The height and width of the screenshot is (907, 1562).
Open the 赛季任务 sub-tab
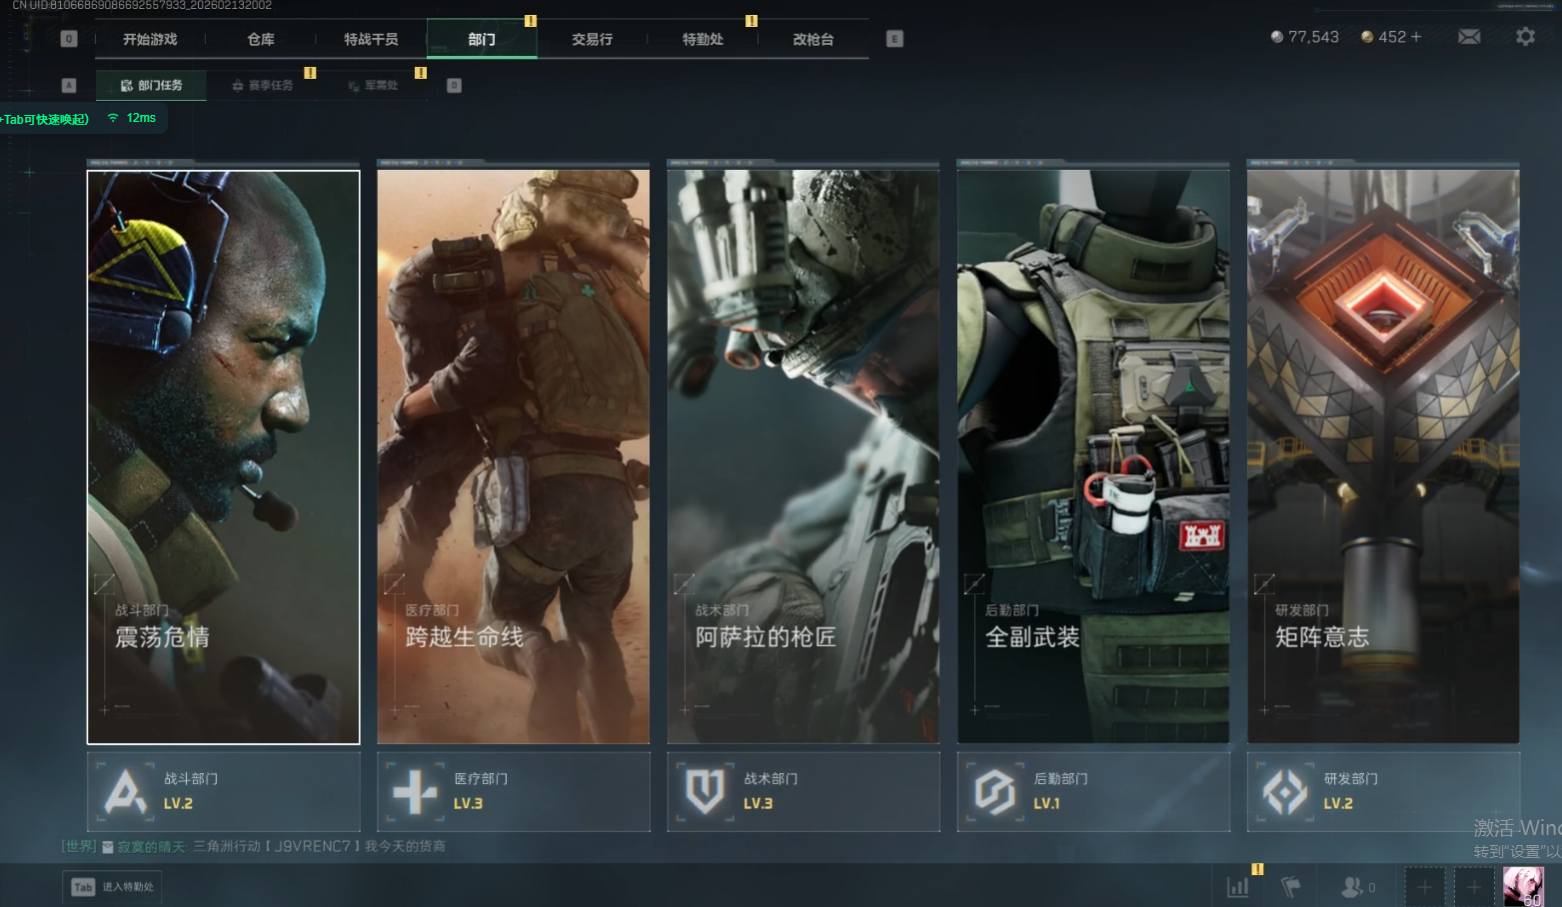click(262, 86)
